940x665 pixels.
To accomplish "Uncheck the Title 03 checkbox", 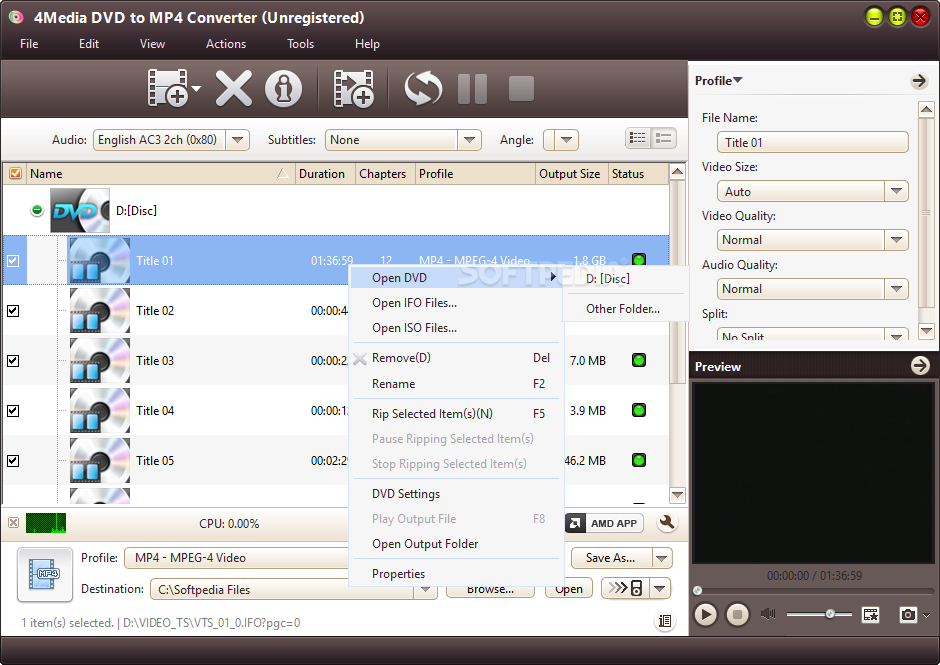I will (x=13, y=360).
